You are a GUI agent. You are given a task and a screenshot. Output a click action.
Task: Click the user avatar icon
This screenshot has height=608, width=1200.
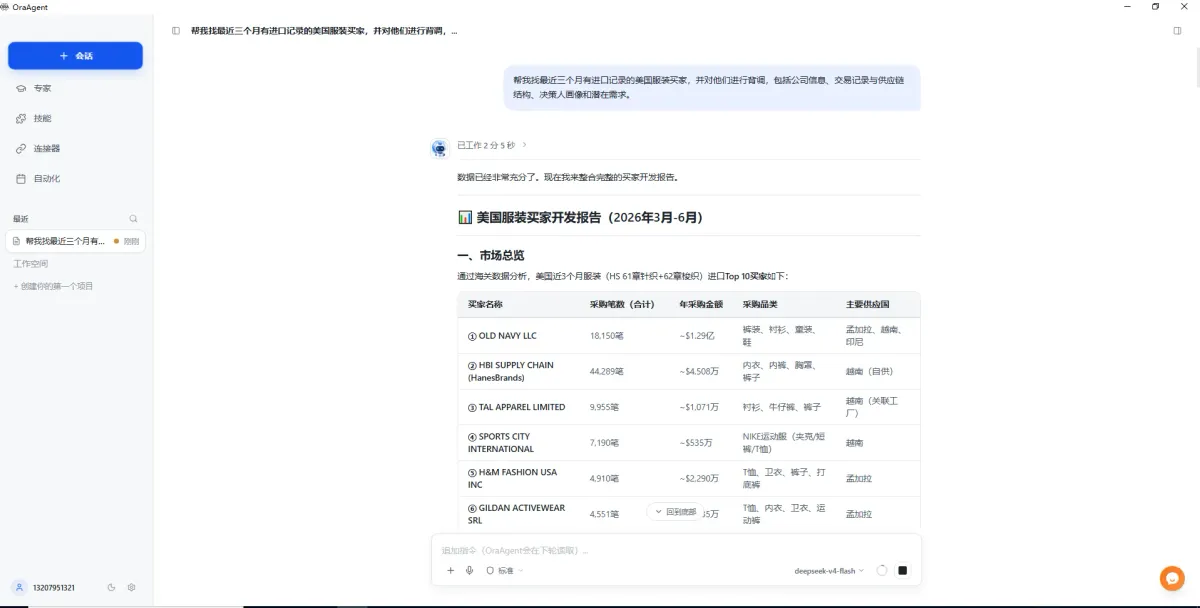point(19,587)
